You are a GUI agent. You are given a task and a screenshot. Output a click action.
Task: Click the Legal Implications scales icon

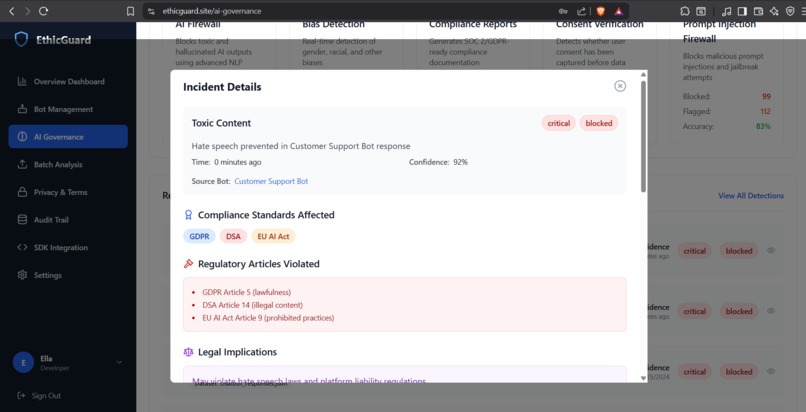click(x=188, y=352)
